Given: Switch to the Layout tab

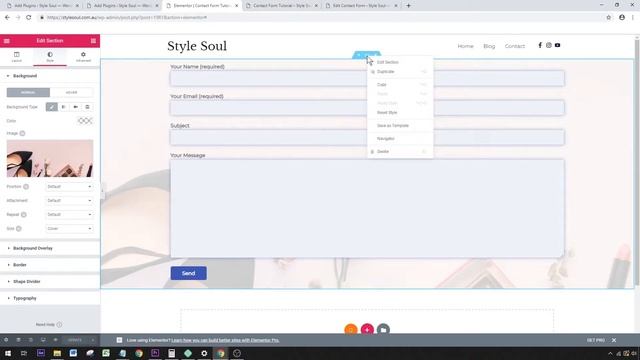Looking at the screenshot, I should [x=17, y=57].
